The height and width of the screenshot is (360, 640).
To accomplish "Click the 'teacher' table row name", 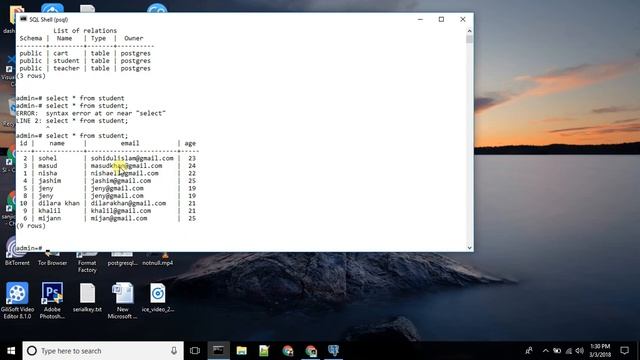I will 66,68.
